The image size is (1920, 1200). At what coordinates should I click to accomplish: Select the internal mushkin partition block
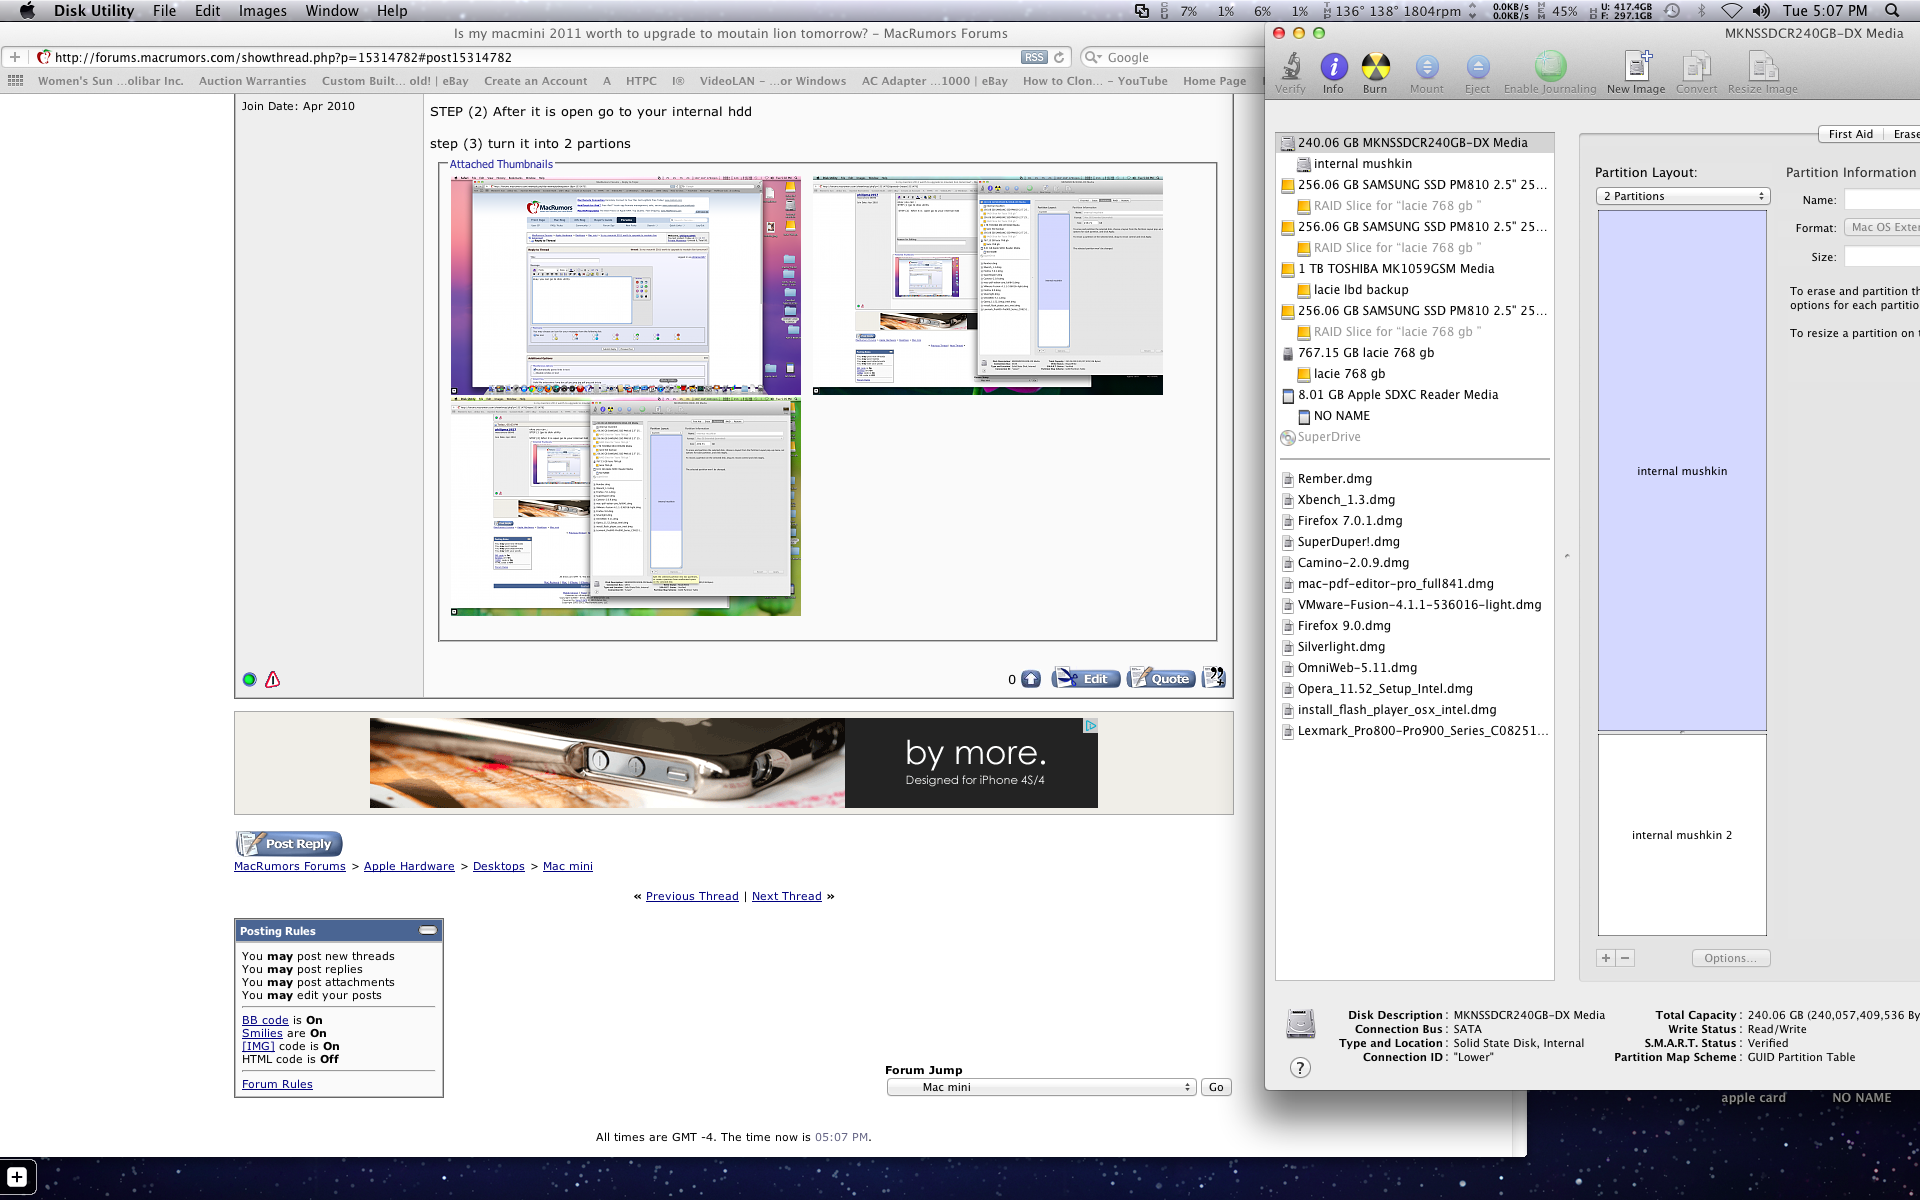1682,470
